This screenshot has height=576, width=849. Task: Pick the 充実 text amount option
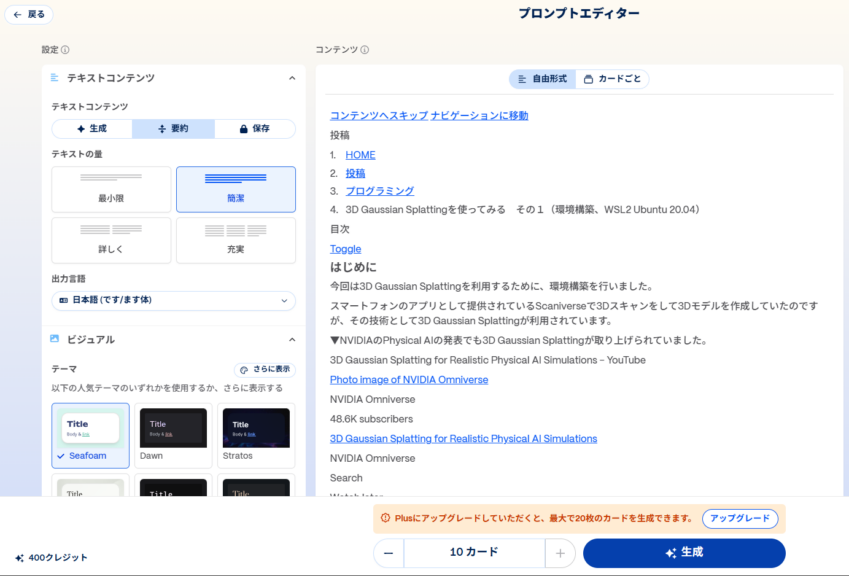click(235, 240)
